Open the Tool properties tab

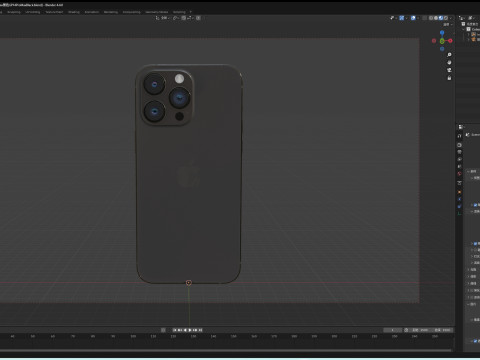tap(459, 136)
